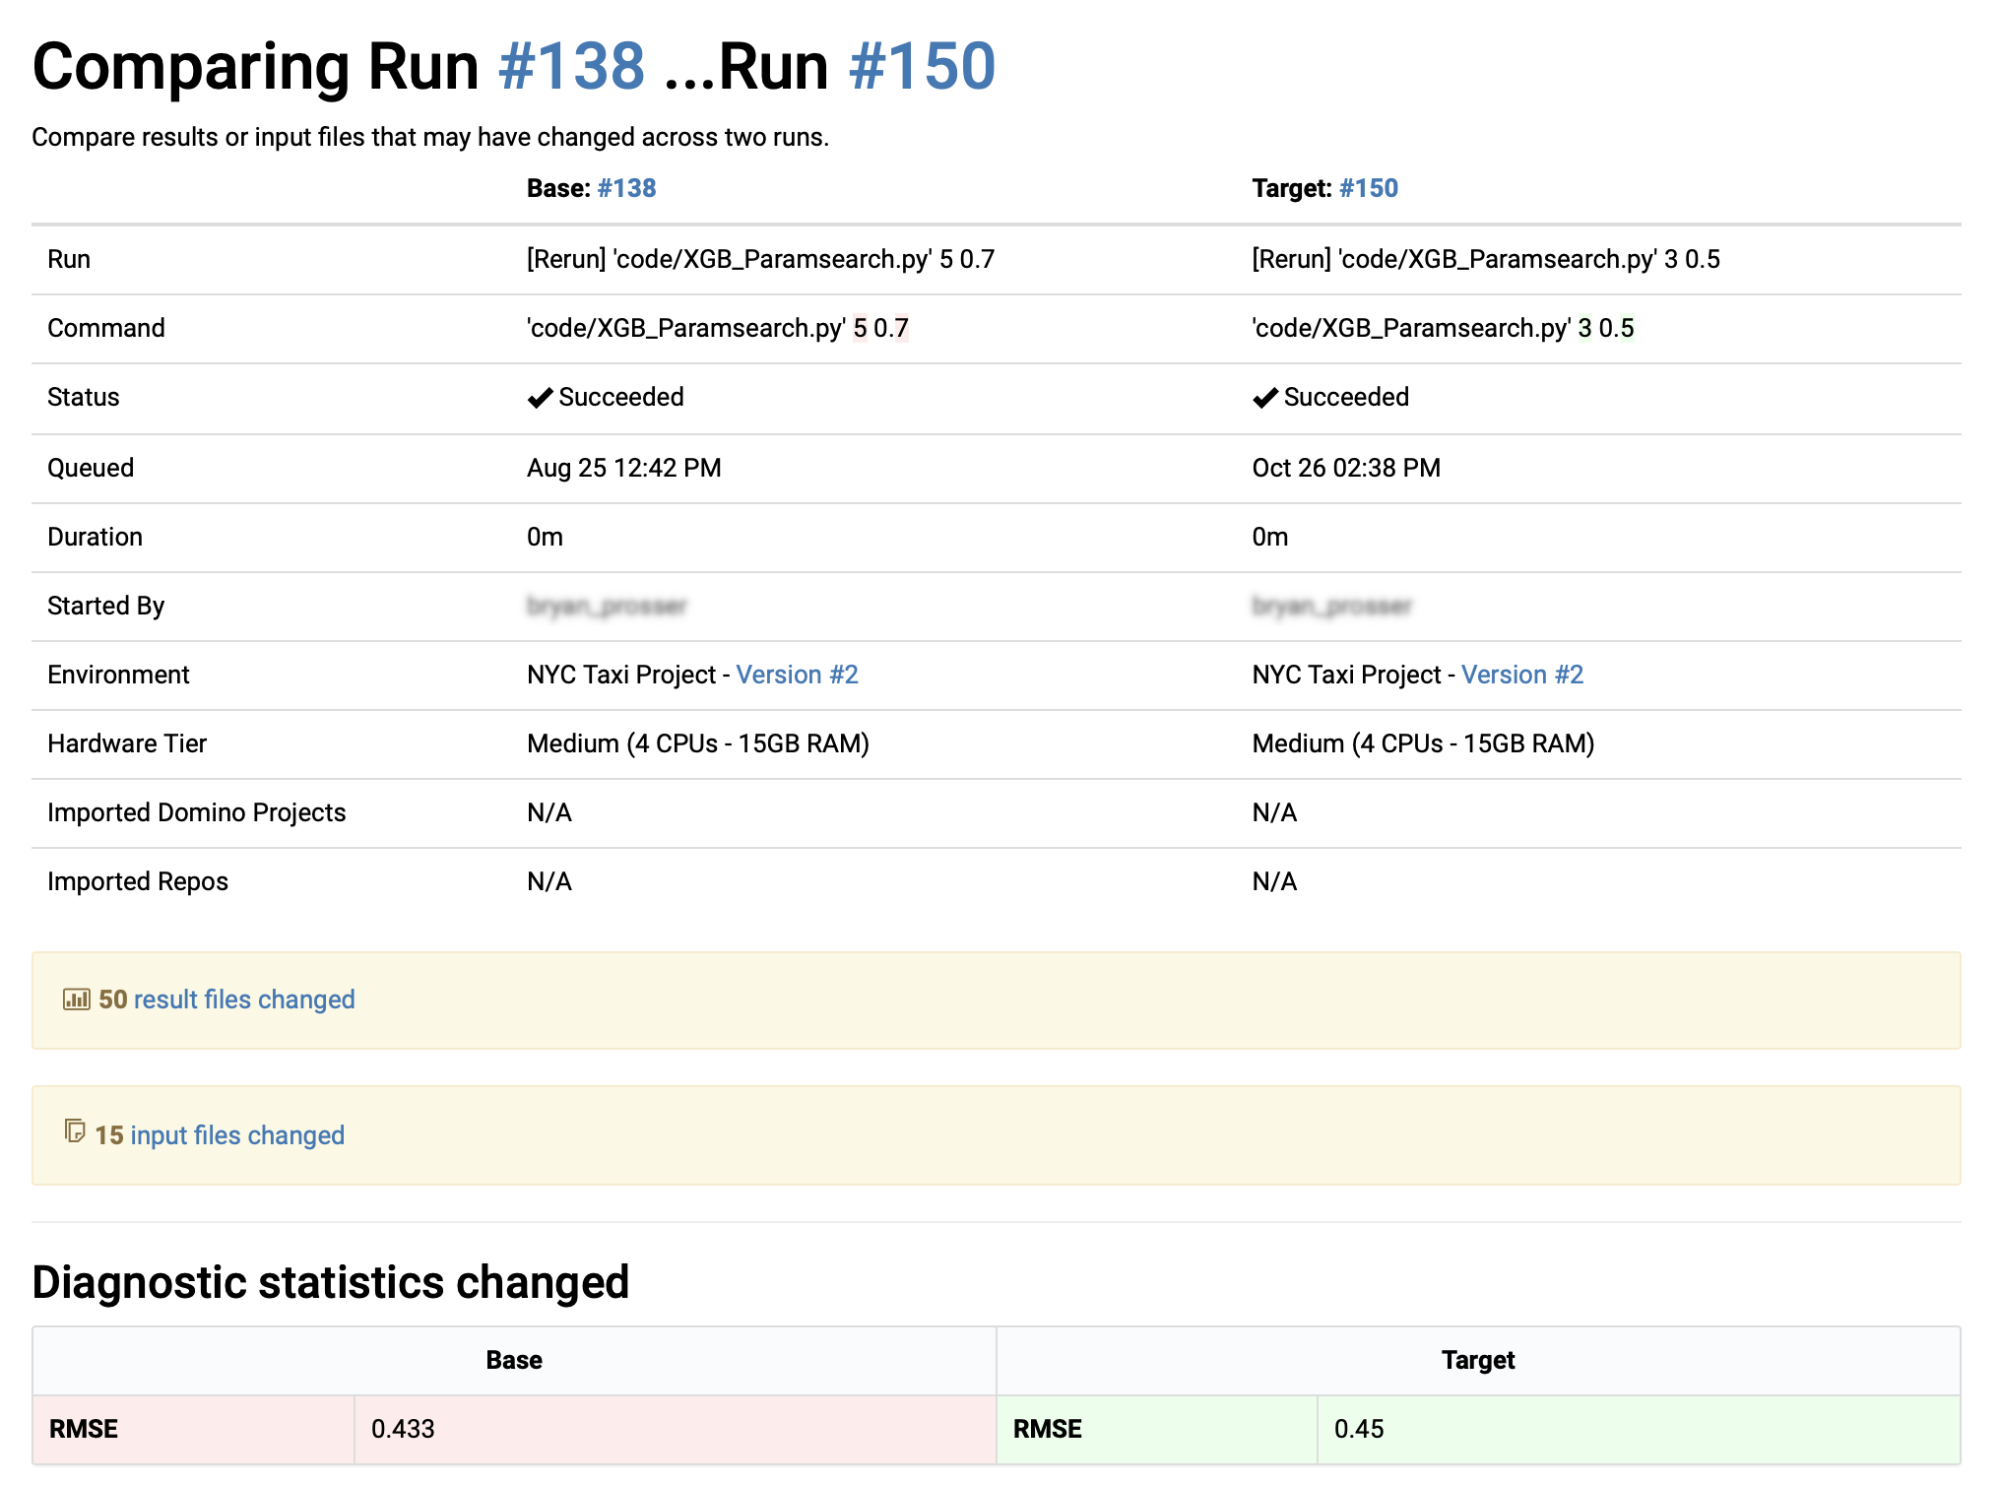Click the Succeeded checkmark icon for base run
This screenshot has height=1499, width=1999.
point(540,398)
